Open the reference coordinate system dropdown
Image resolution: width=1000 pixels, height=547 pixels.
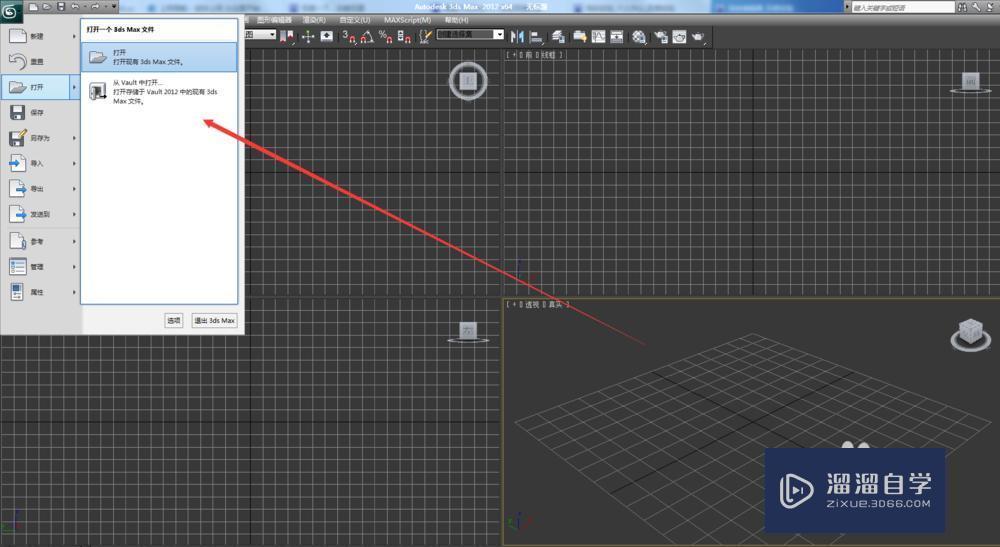(260, 34)
